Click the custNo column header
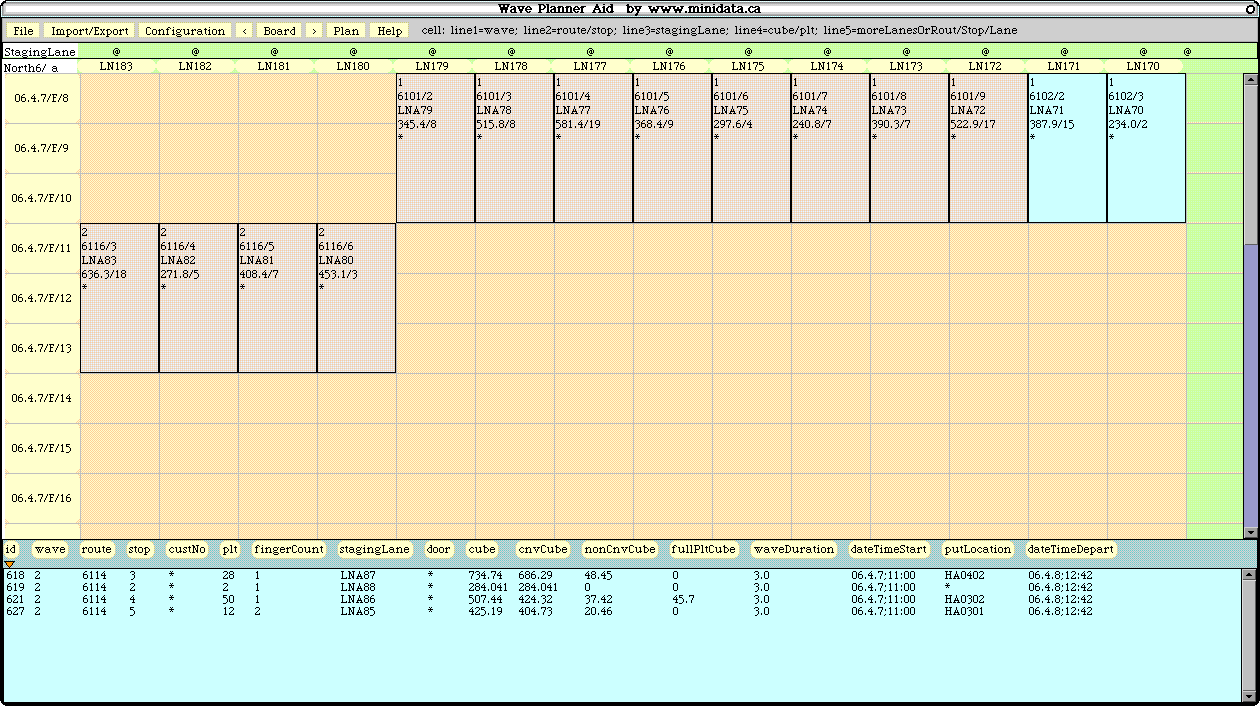Viewport: 1260px width, 706px height. point(187,549)
